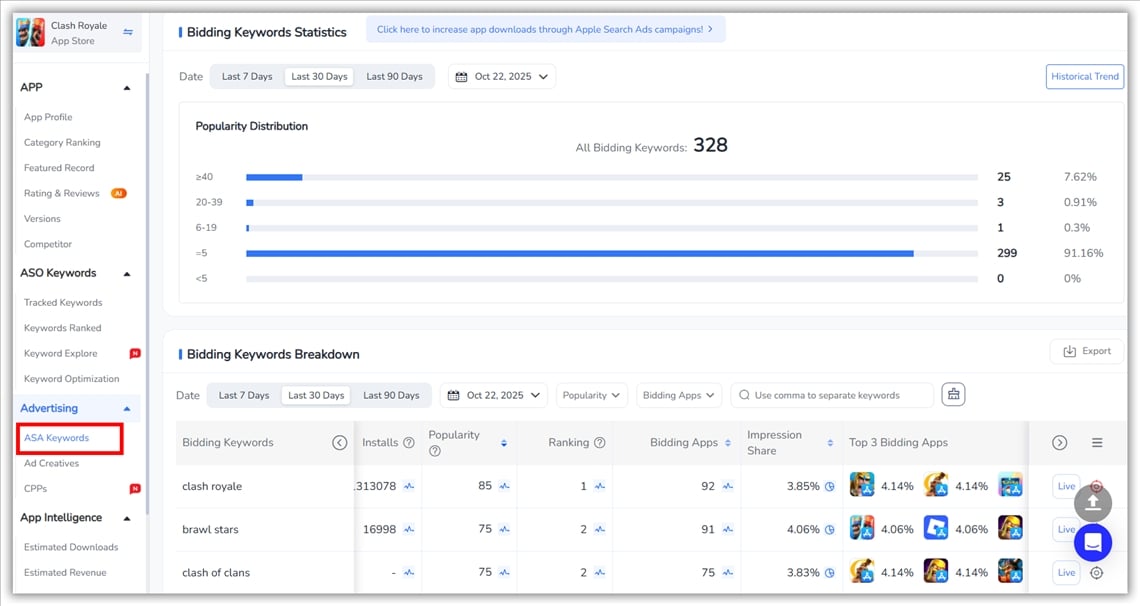Go to Ad Creatives in sidebar
The image size is (1140, 606).
[x=52, y=463]
